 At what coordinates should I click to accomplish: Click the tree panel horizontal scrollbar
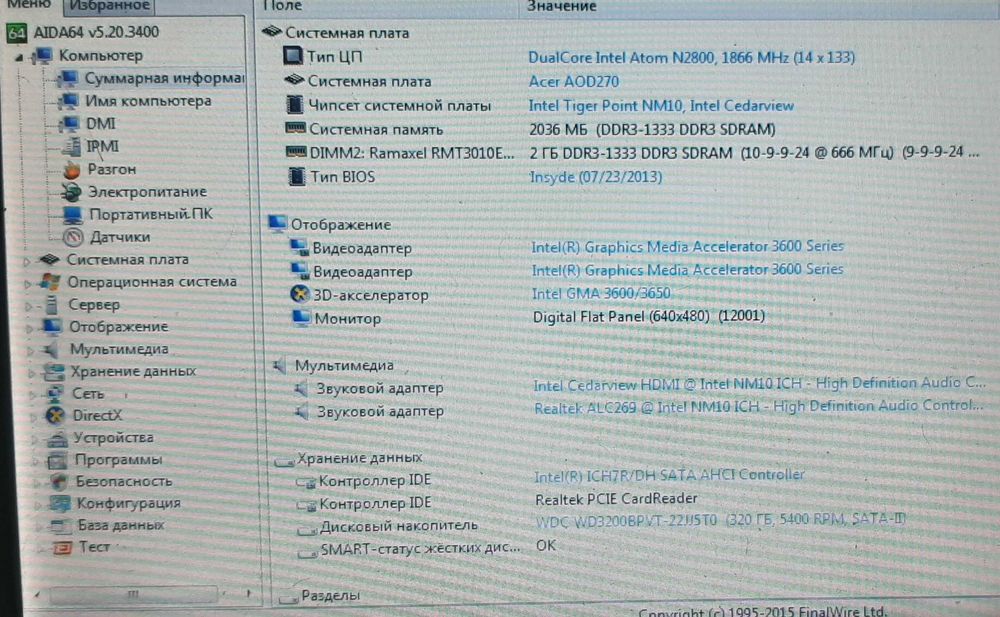(133, 594)
